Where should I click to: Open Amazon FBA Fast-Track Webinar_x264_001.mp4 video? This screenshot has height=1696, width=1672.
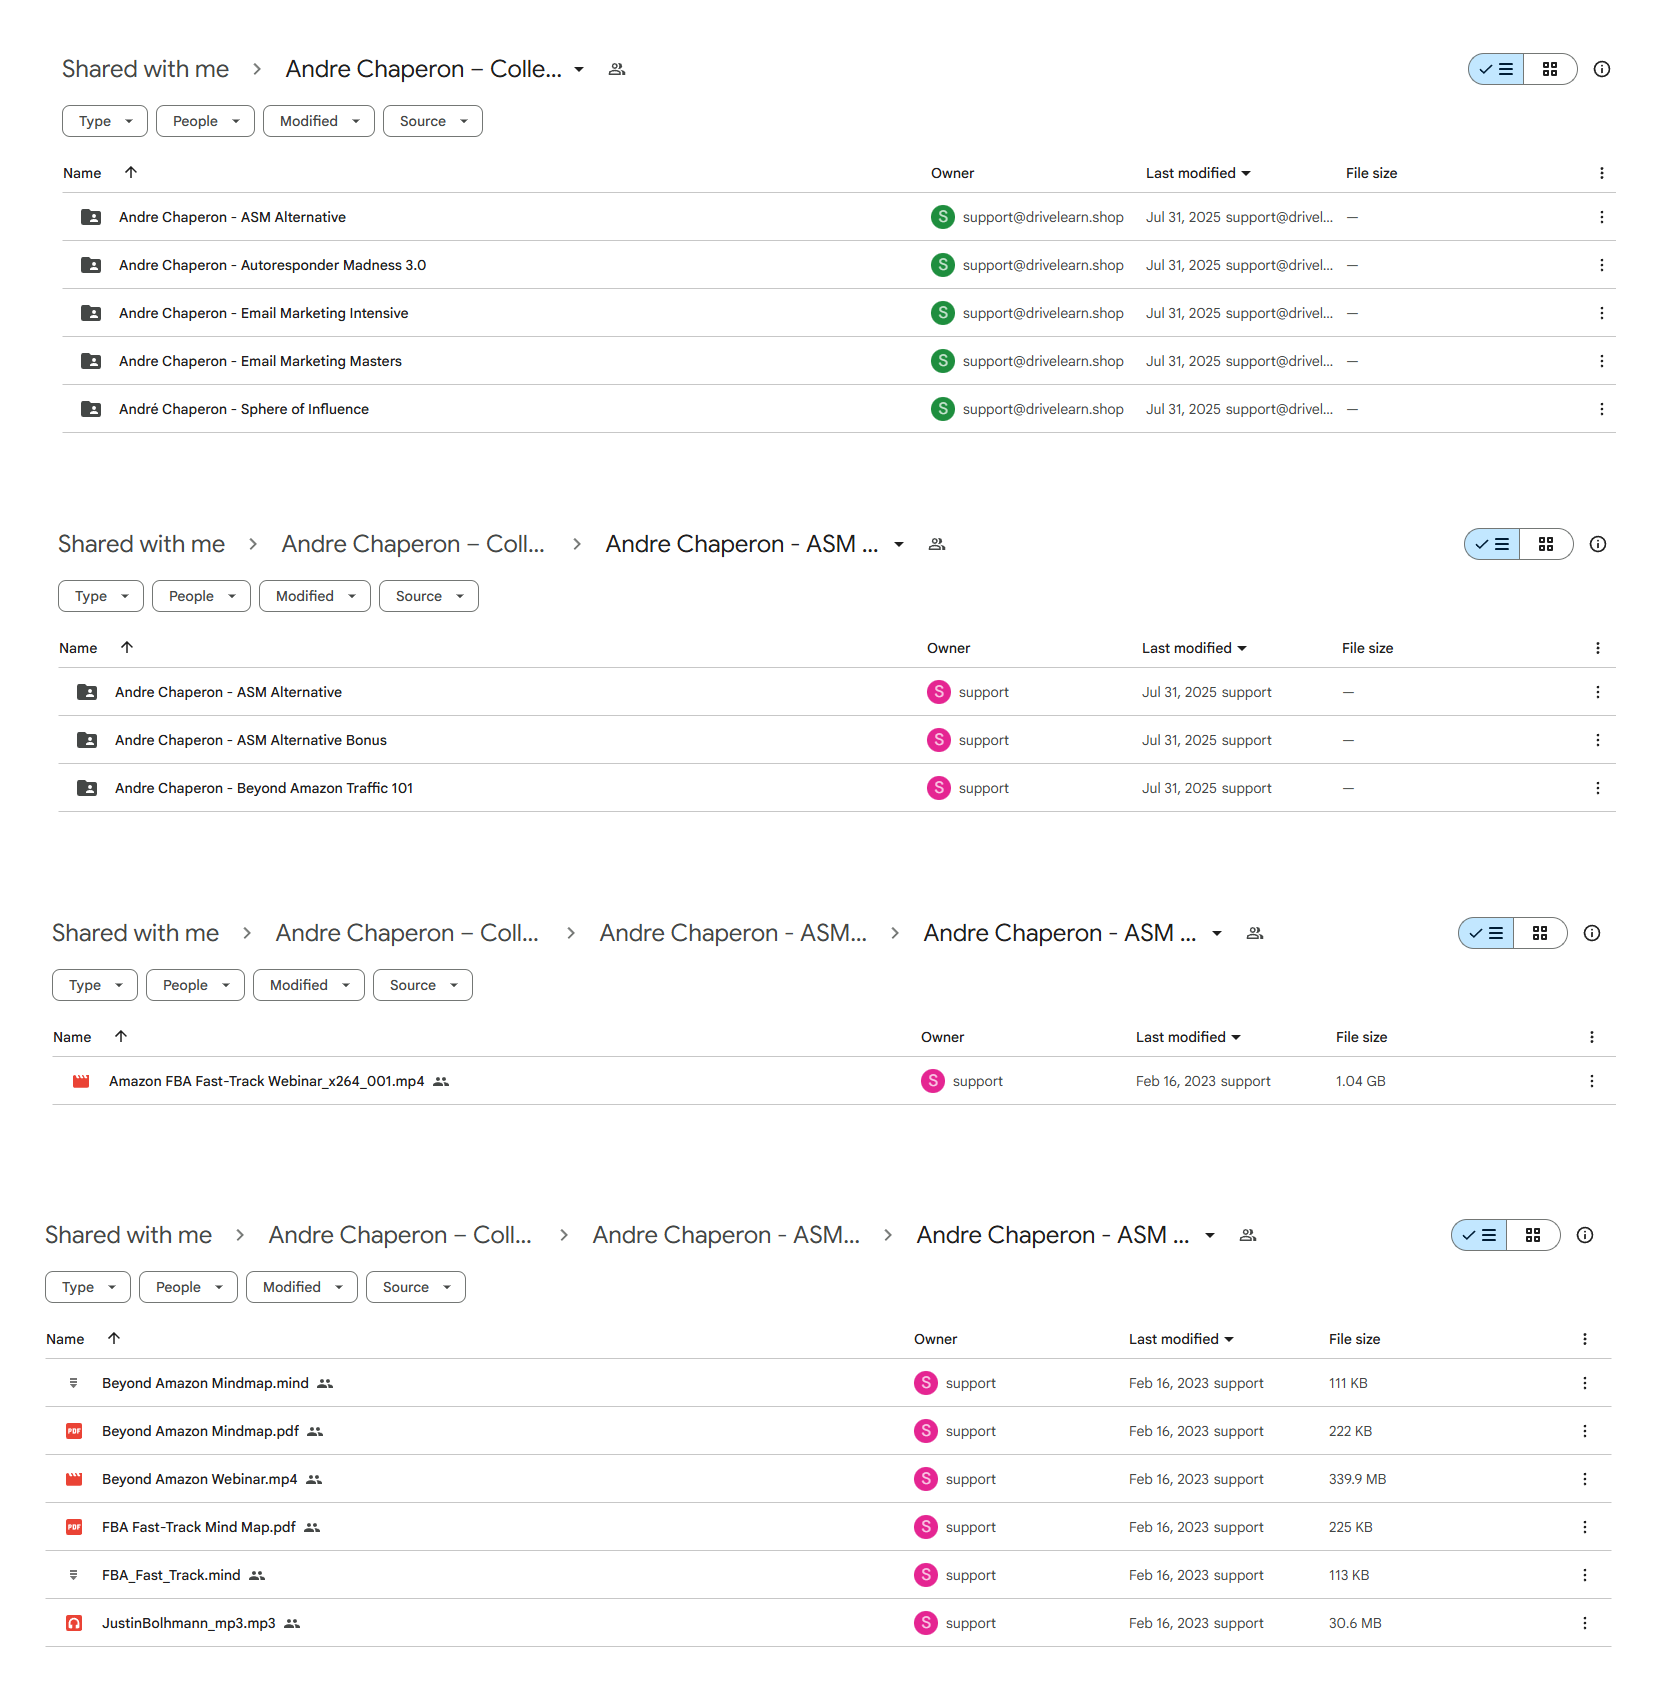[266, 1081]
